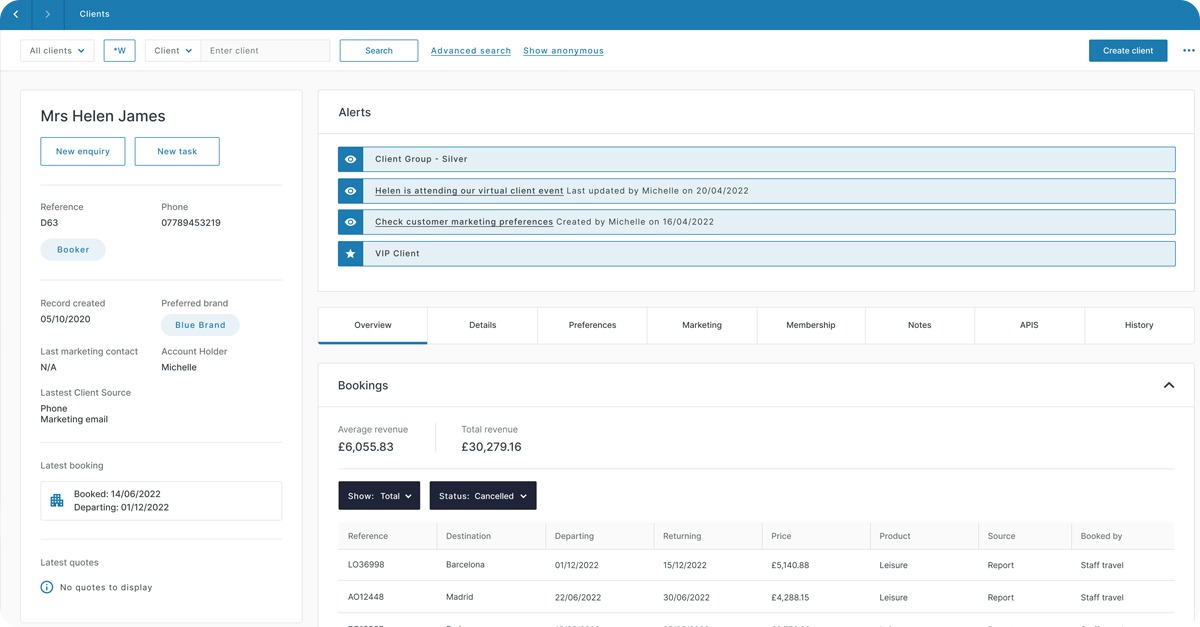Click the Enter client input field

[265, 49]
